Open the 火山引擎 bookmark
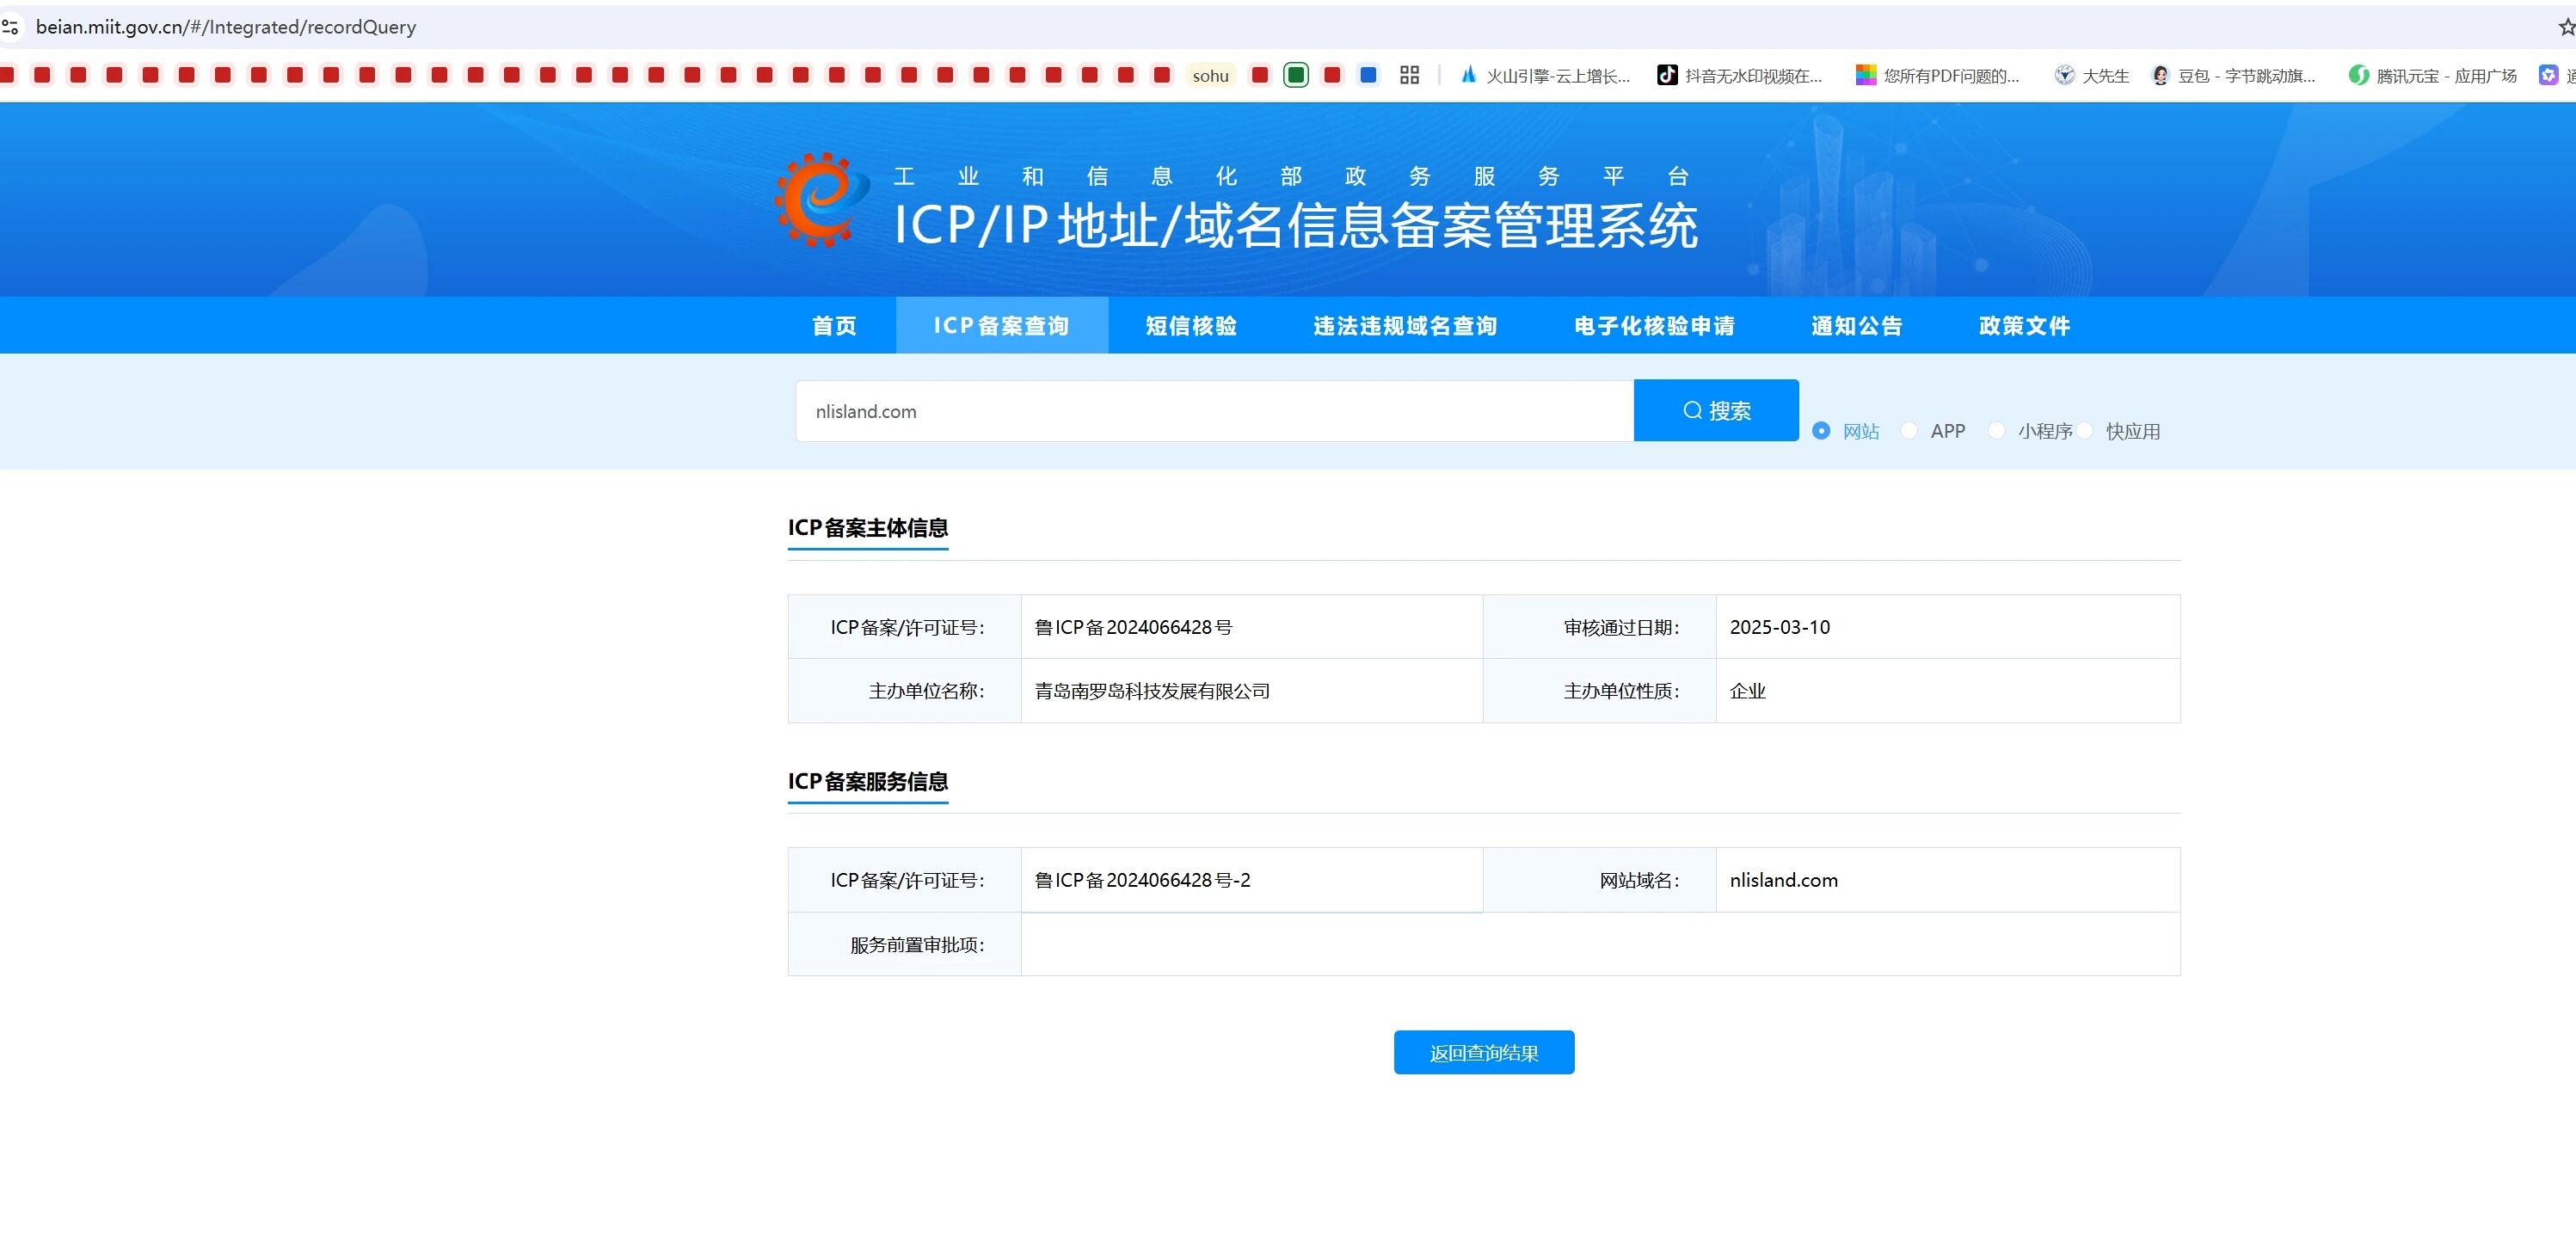The height and width of the screenshot is (1242, 2576). coord(1545,76)
